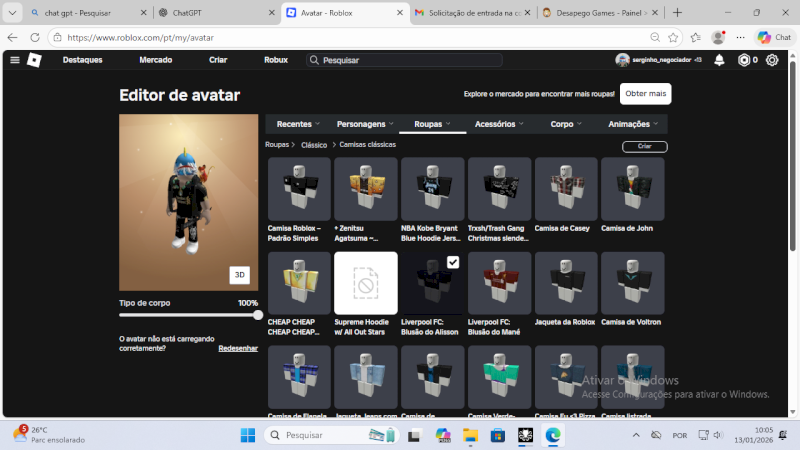This screenshot has width=800, height=450.
Task: Open Task View on the taskbar
Action: (x=414, y=435)
